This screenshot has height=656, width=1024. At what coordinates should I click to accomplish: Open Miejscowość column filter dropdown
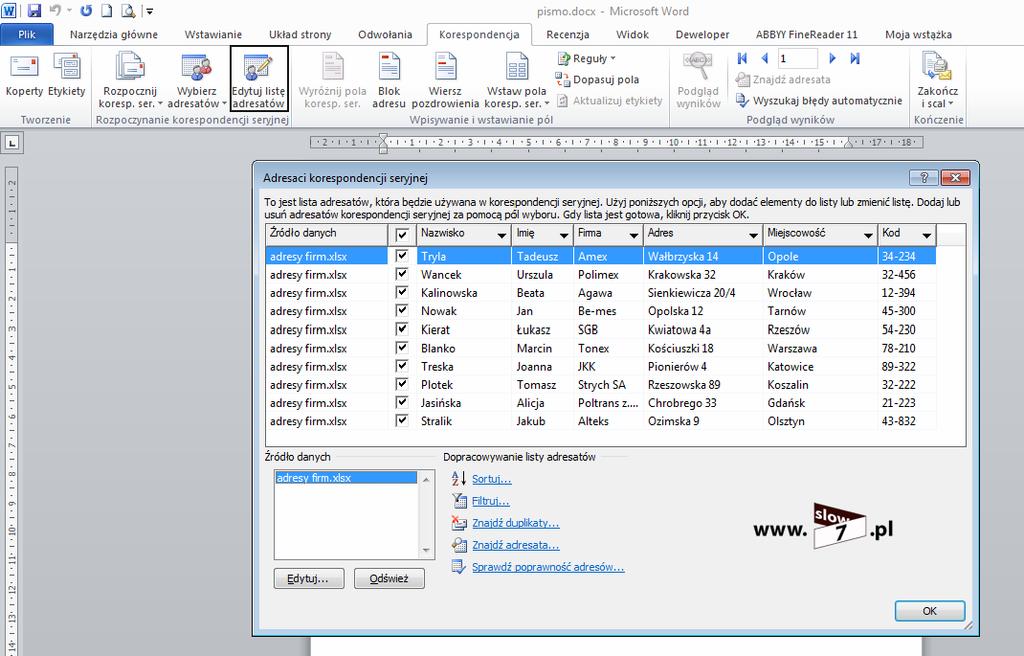tap(868, 235)
